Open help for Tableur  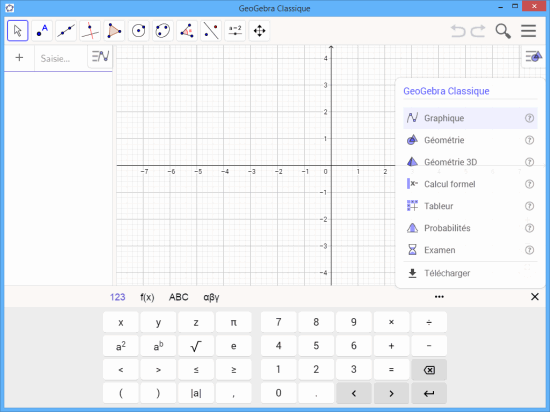point(529,206)
